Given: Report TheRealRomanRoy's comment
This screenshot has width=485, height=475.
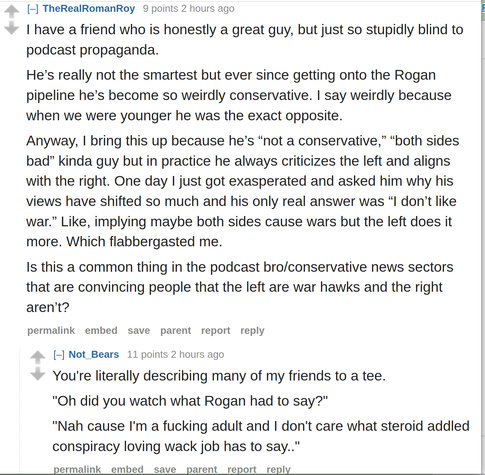Looking at the screenshot, I should point(216,330).
